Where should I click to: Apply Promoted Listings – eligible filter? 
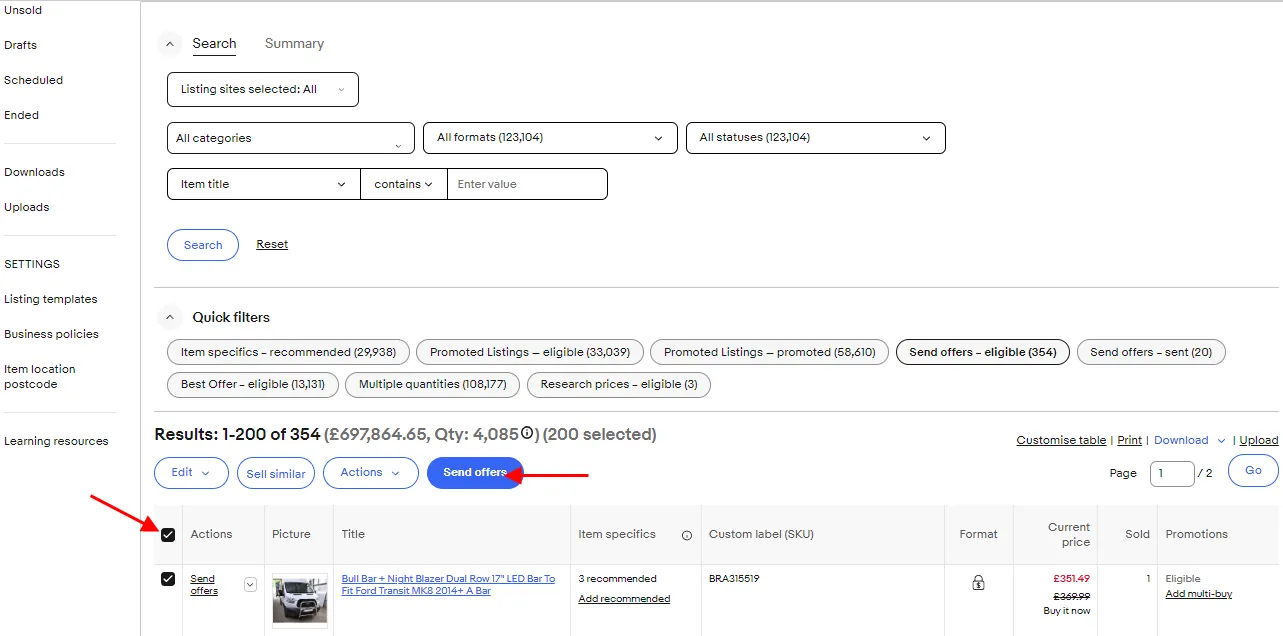530,352
